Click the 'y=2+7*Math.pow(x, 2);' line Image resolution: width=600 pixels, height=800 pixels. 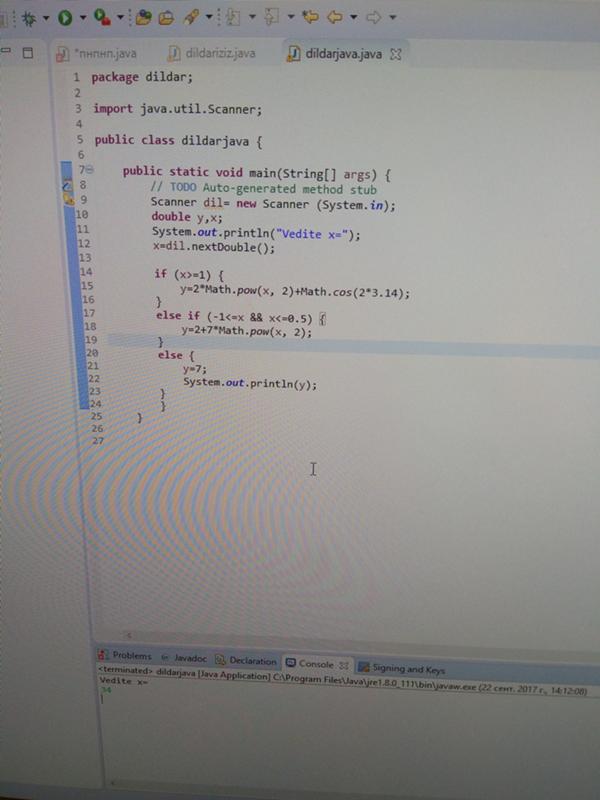246,332
